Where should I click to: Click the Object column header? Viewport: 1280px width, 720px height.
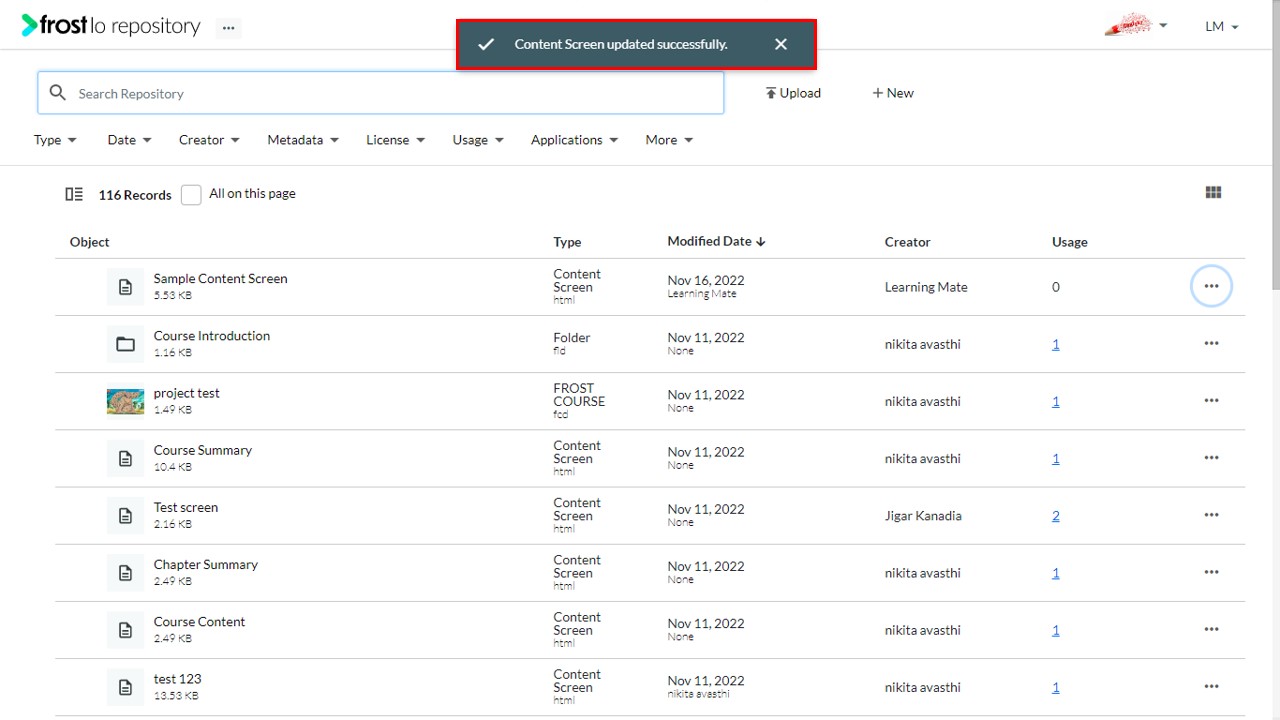89,242
